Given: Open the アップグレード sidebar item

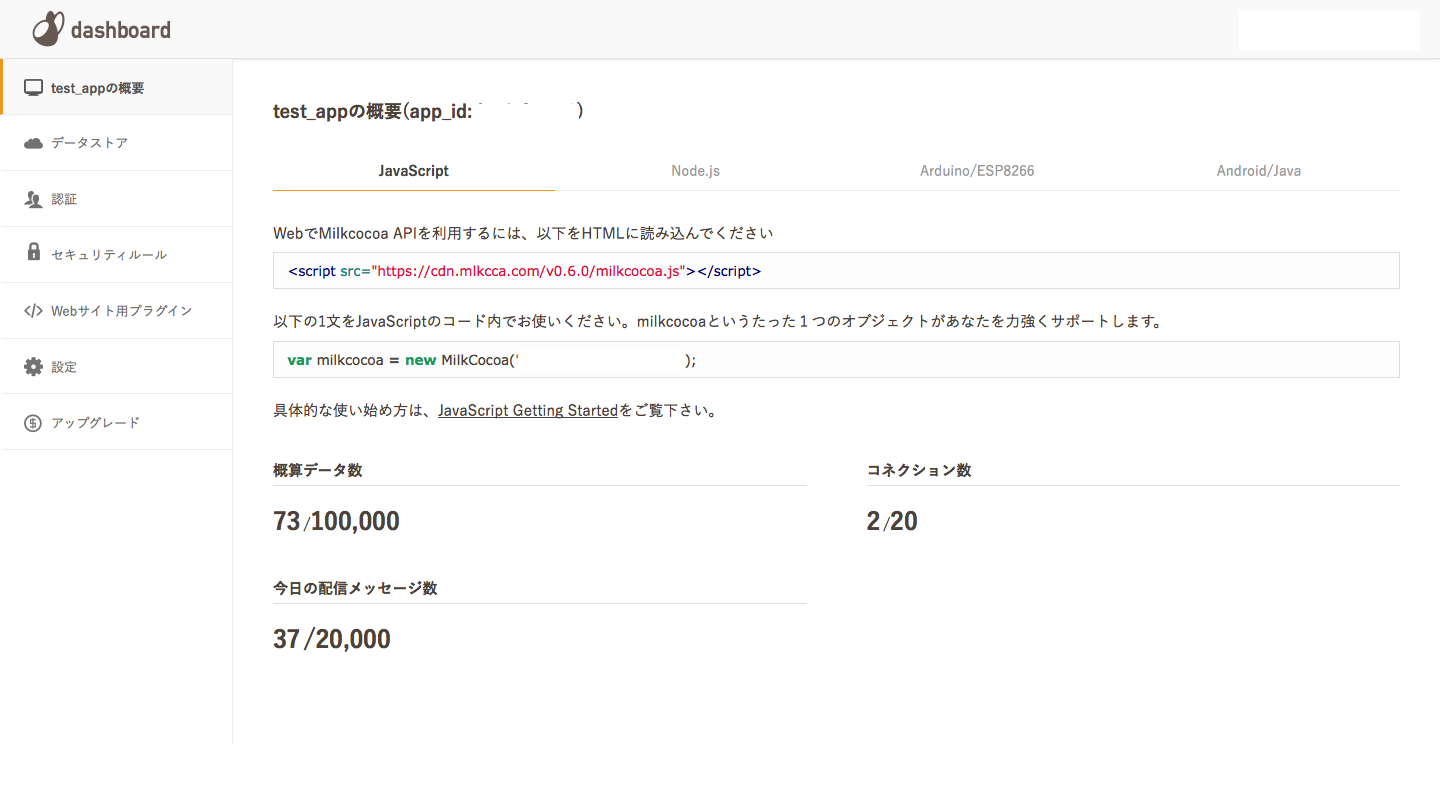Looking at the screenshot, I should pyautogui.click(x=116, y=422).
